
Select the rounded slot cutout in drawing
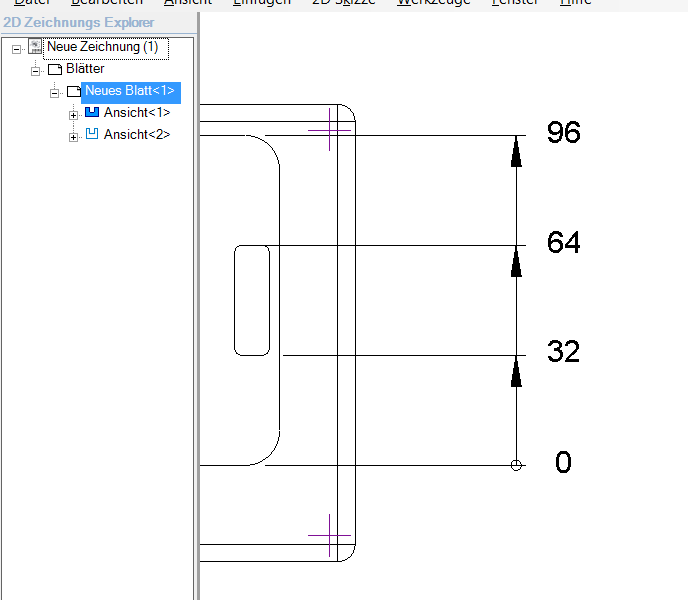pyautogui.click(x=252, y=301)
